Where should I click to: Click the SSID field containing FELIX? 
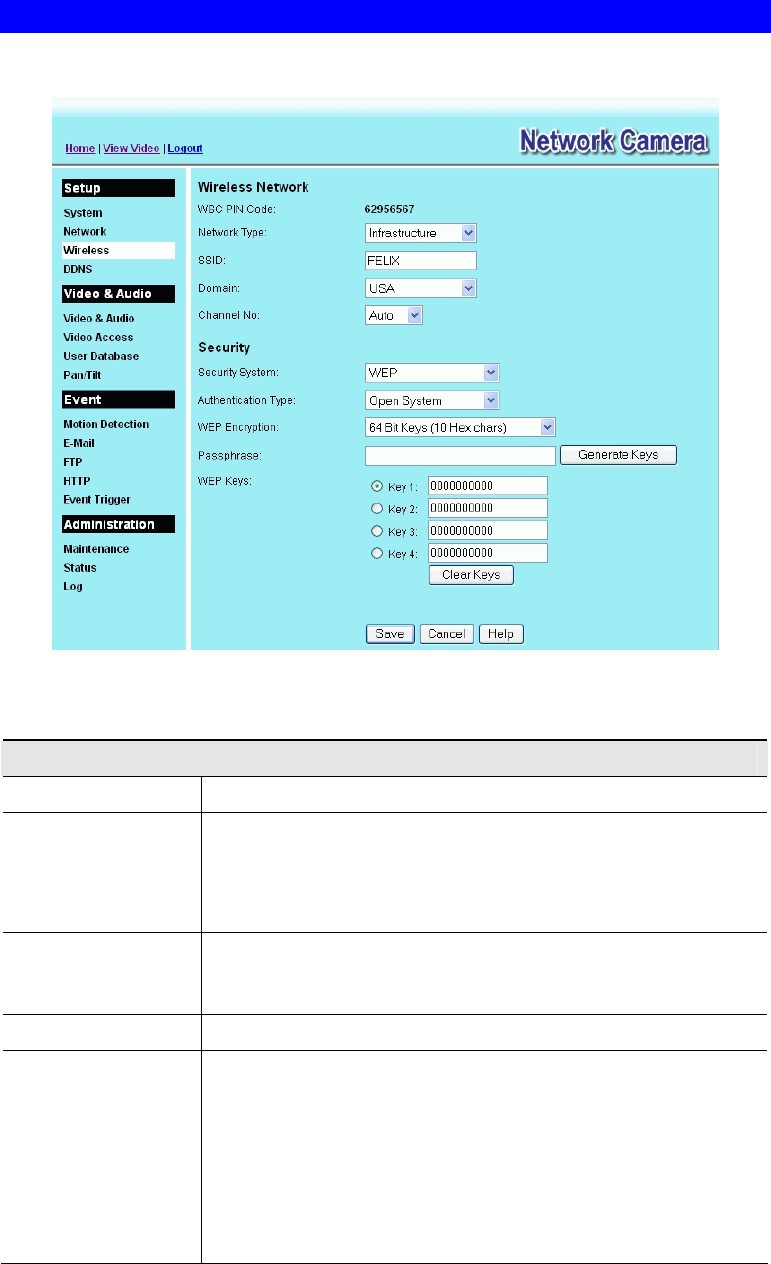tap(421, 261)
